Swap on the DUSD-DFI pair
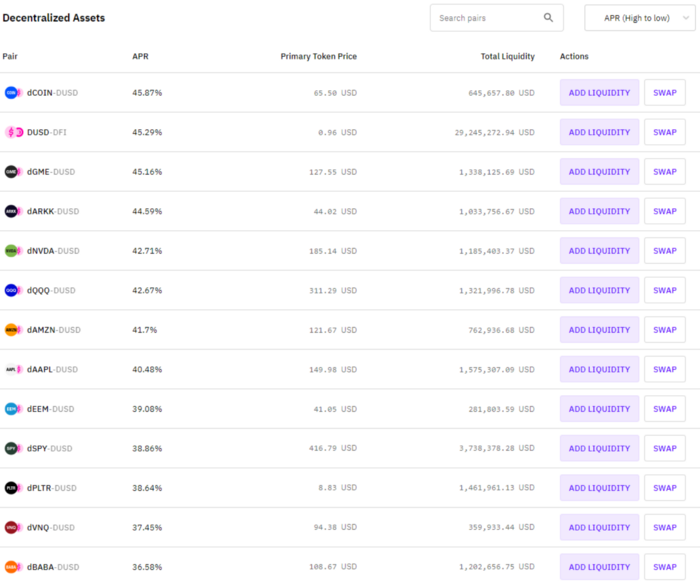700x581 pixels. [665, 132]
